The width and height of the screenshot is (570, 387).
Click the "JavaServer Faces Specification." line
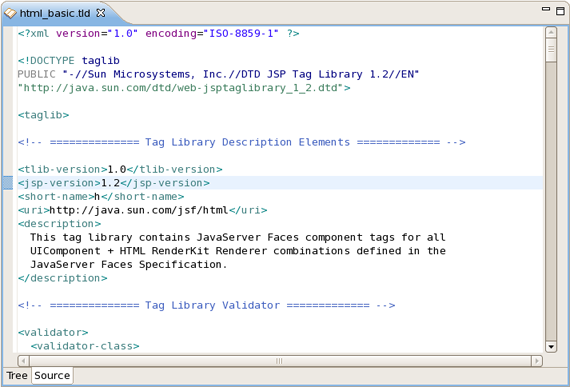[x=129, y=265]
